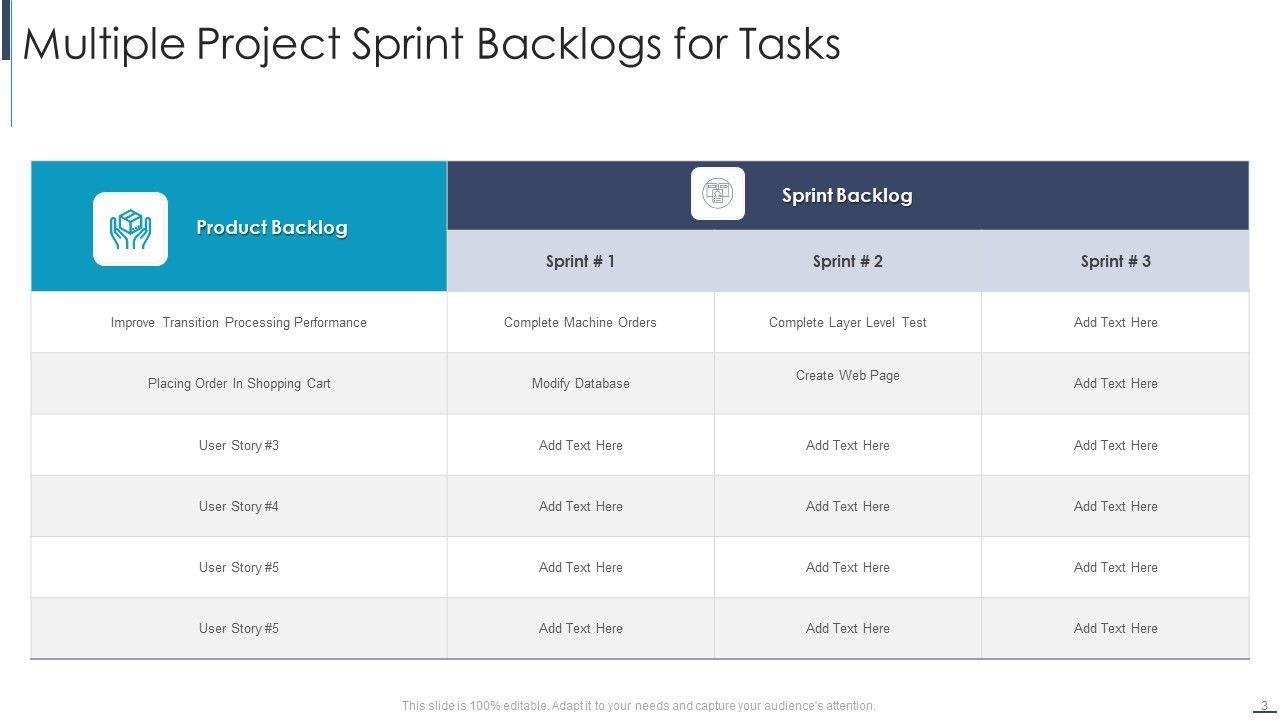Click Add Text Here beside User Story #4 under Sprint 3
1280x720 pixels.
[1115, 507]
